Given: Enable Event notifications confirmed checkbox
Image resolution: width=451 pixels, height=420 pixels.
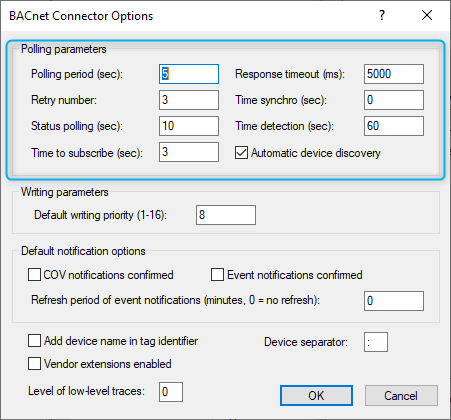Looking at the screenshot, I should [217, 275].
